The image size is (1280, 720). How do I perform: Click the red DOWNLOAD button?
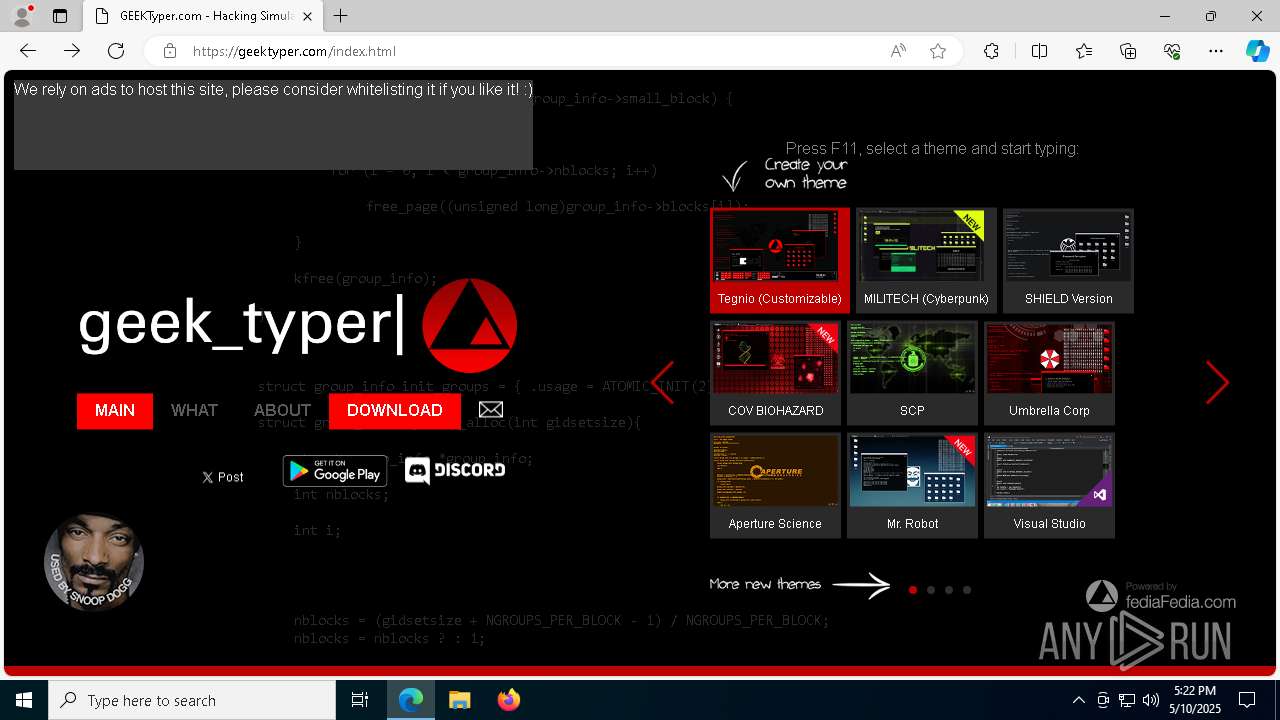[x=395, y=411]
